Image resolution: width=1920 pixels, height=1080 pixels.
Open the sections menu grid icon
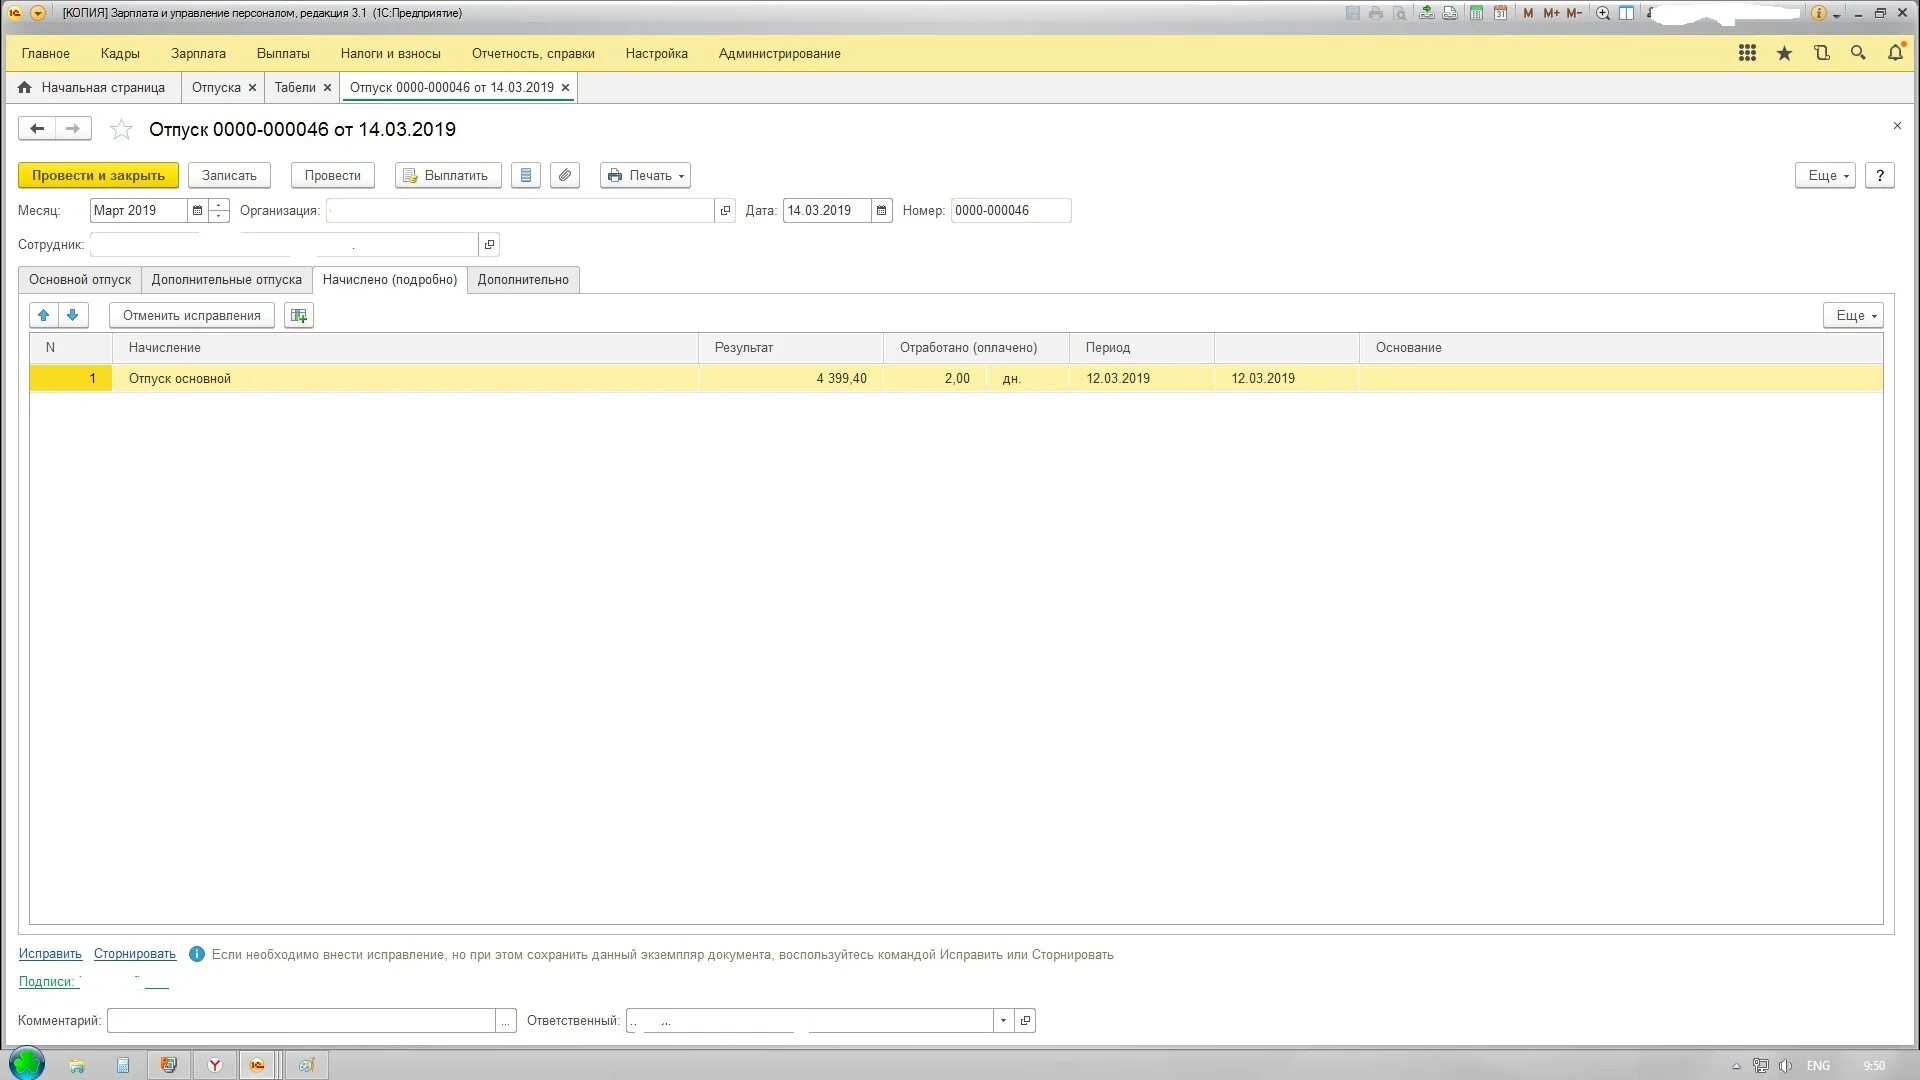(x=1747, y=53)
